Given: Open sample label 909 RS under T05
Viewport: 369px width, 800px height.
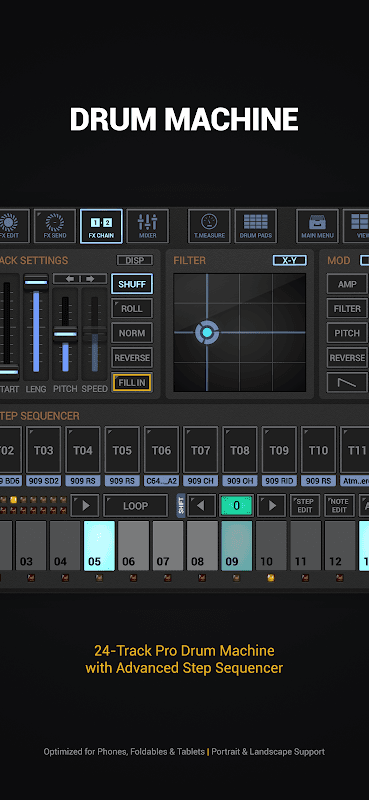Looking at the screenshot, I should 122,481.
